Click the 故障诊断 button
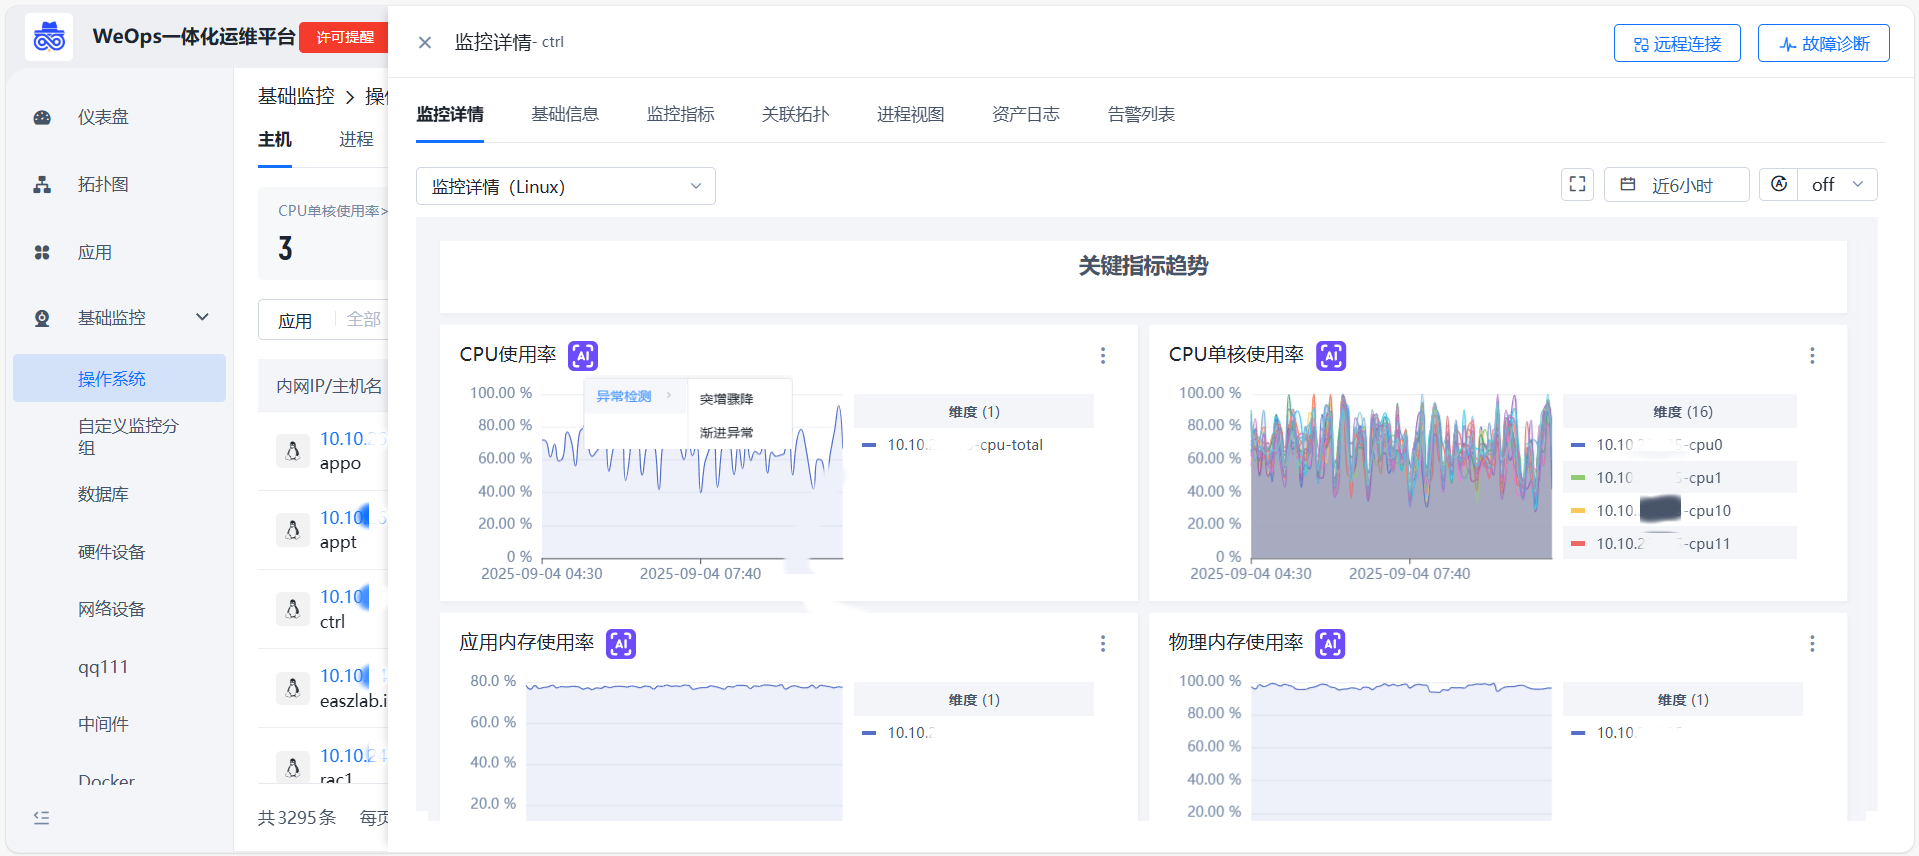The height and width of the screenshot is (856, 1919). coord(1823,44)
